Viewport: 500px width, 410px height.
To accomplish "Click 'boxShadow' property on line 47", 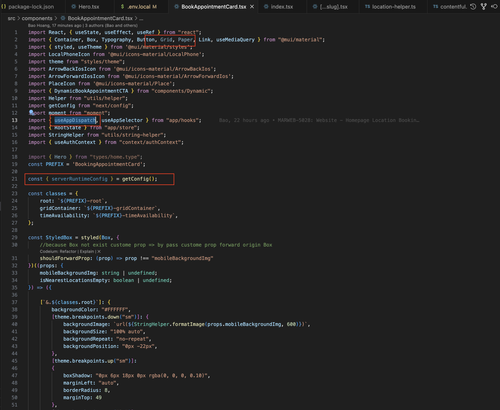I will (x=77, y=376).
